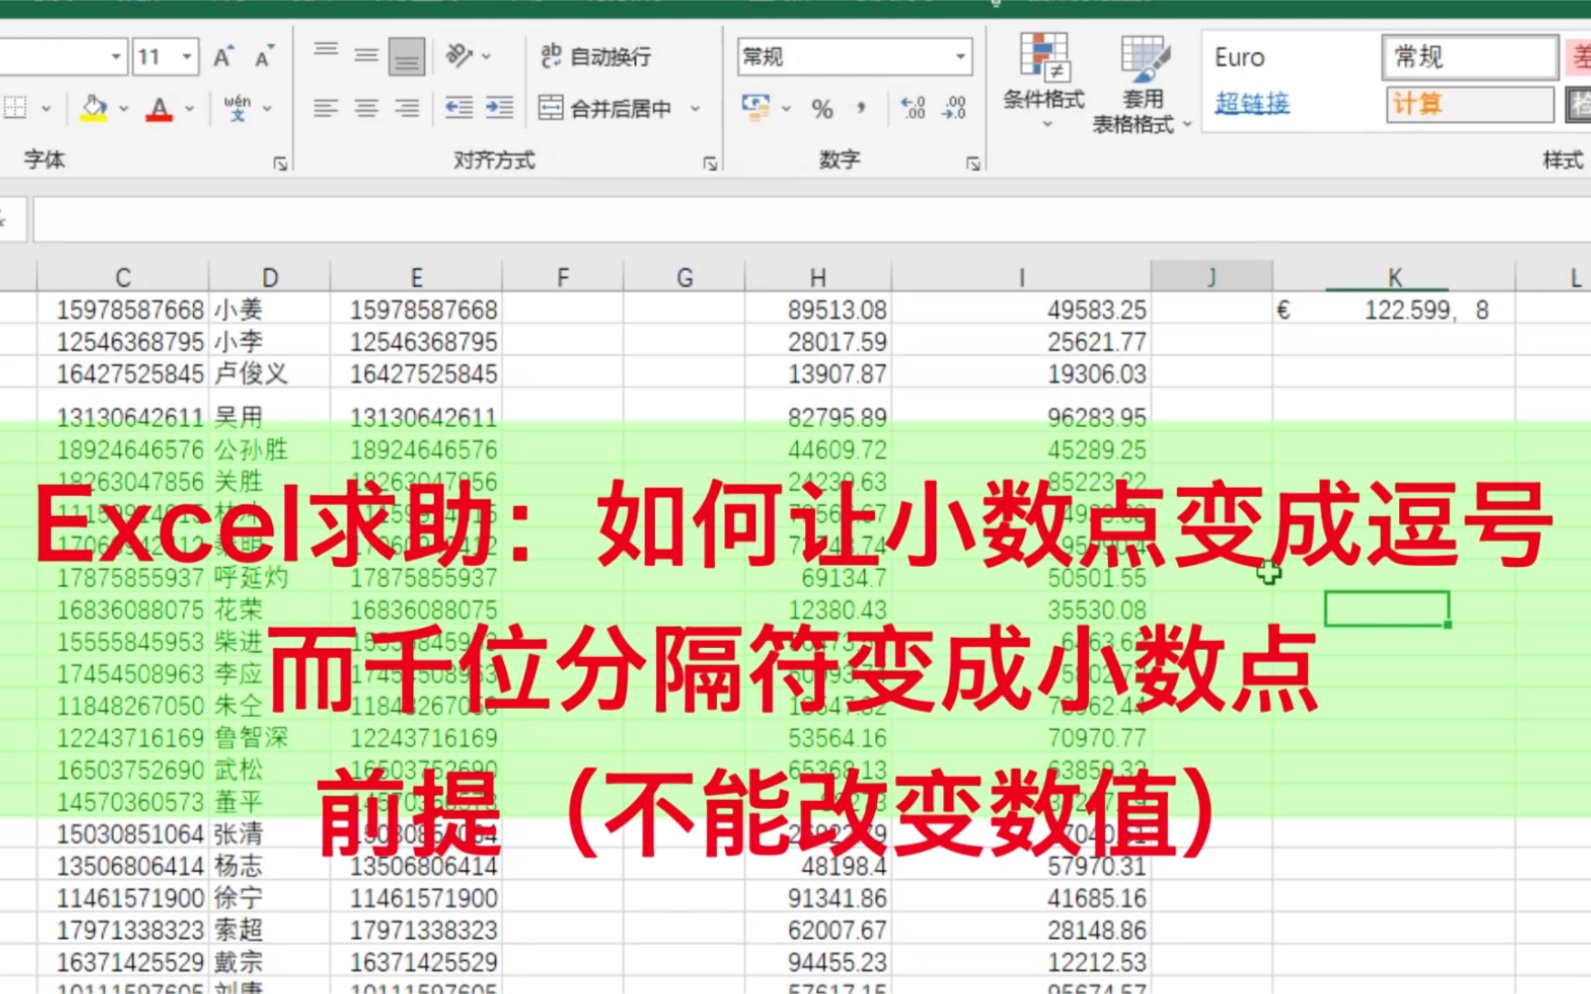Select the cell with 12212.53
The width and height of the screenshot is (1591, 994).
coord(1021,962)
